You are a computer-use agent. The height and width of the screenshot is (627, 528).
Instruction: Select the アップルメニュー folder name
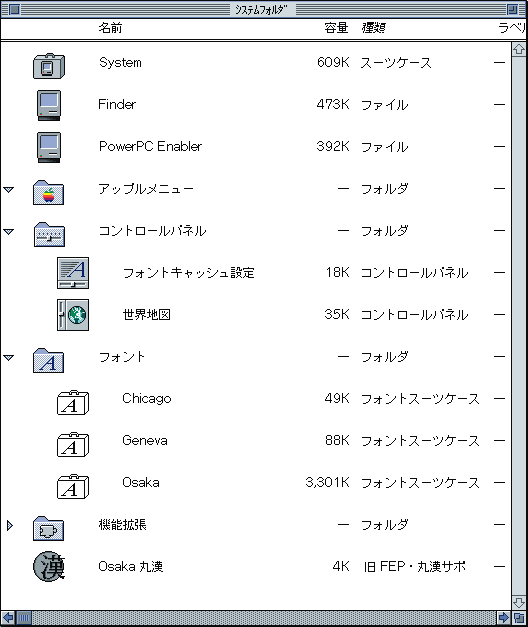(146, 189)
